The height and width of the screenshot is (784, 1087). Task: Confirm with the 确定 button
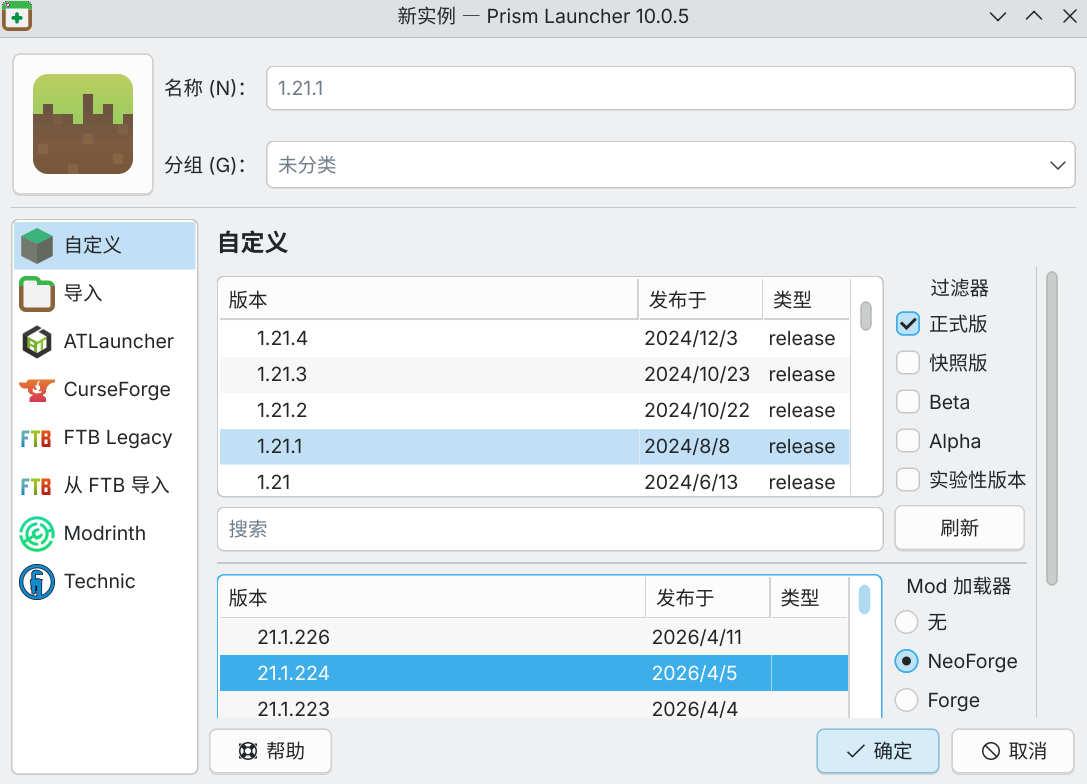(878, 751)
